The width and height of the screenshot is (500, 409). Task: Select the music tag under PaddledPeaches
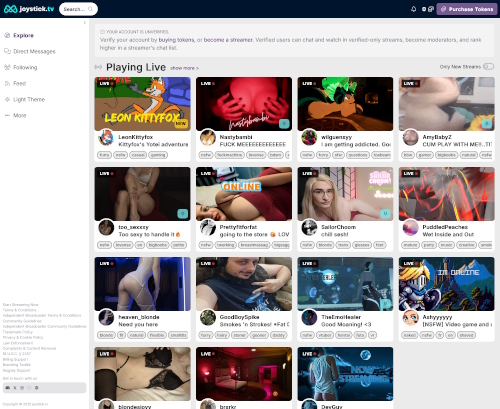pyautogui.click(x=446, y=245)
